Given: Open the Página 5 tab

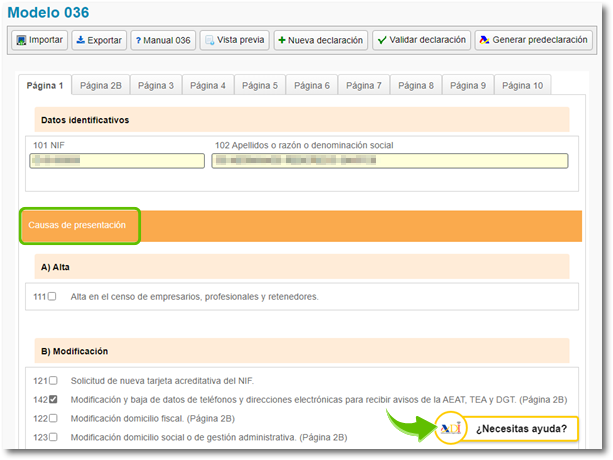Looking at the screenshot, I should pyautogui.click(x=260, y=86).
